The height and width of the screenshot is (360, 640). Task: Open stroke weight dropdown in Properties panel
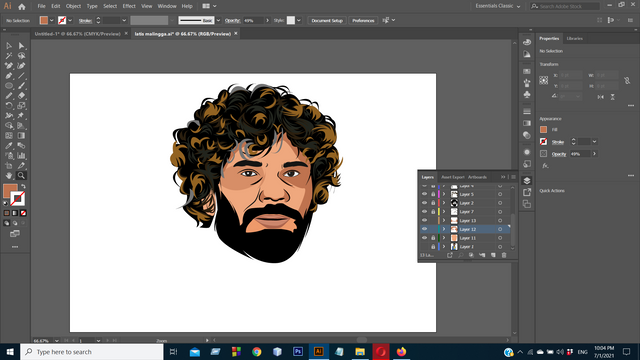(x=595, y=142)
